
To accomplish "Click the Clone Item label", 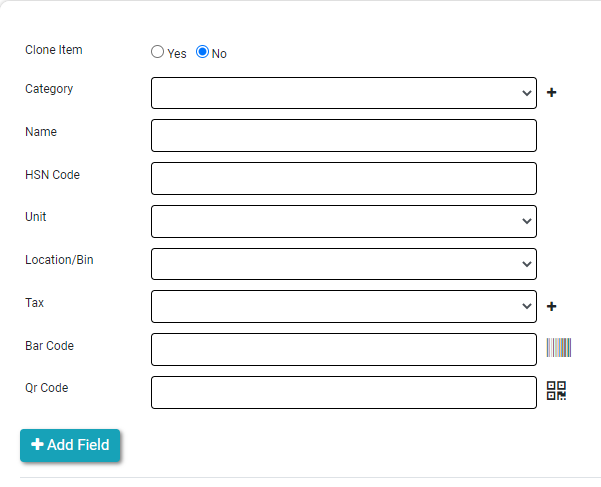I will 54,50.
